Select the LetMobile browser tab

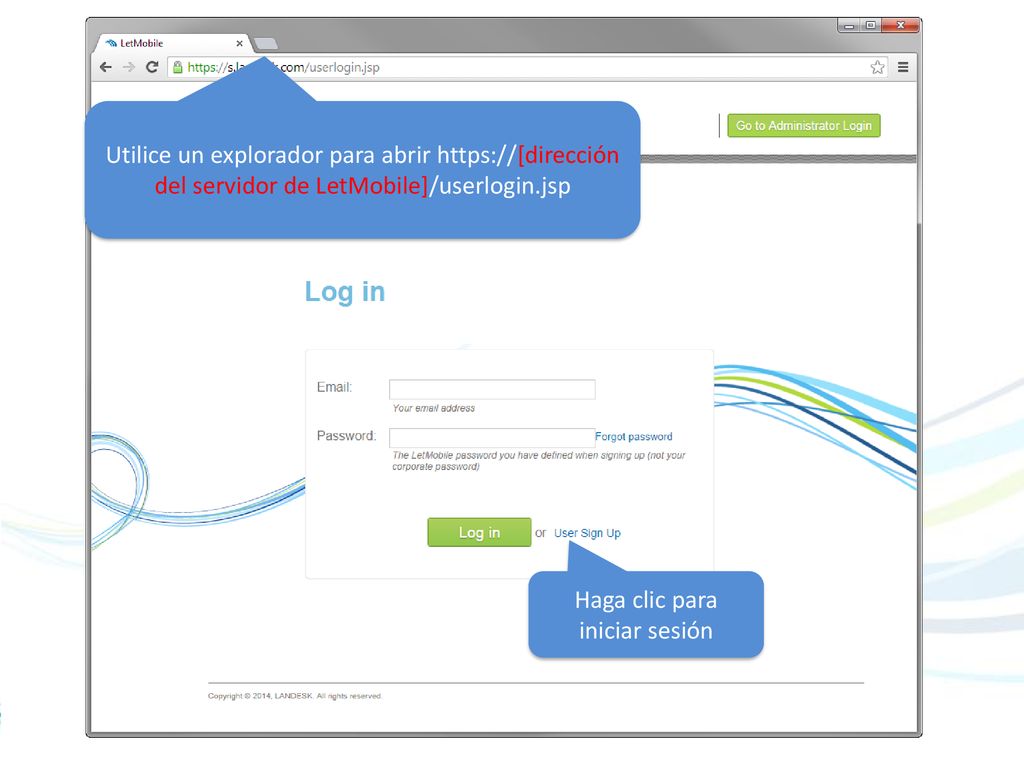tap(173, 43)
